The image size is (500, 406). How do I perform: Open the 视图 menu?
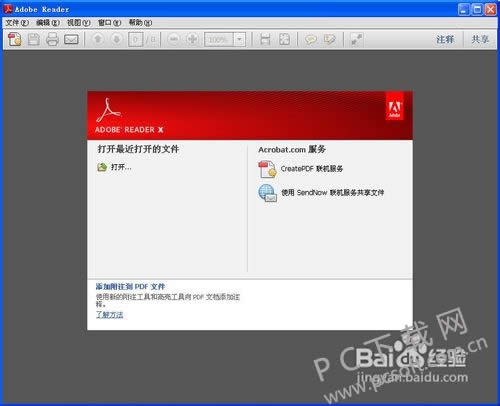click(79, 23)
